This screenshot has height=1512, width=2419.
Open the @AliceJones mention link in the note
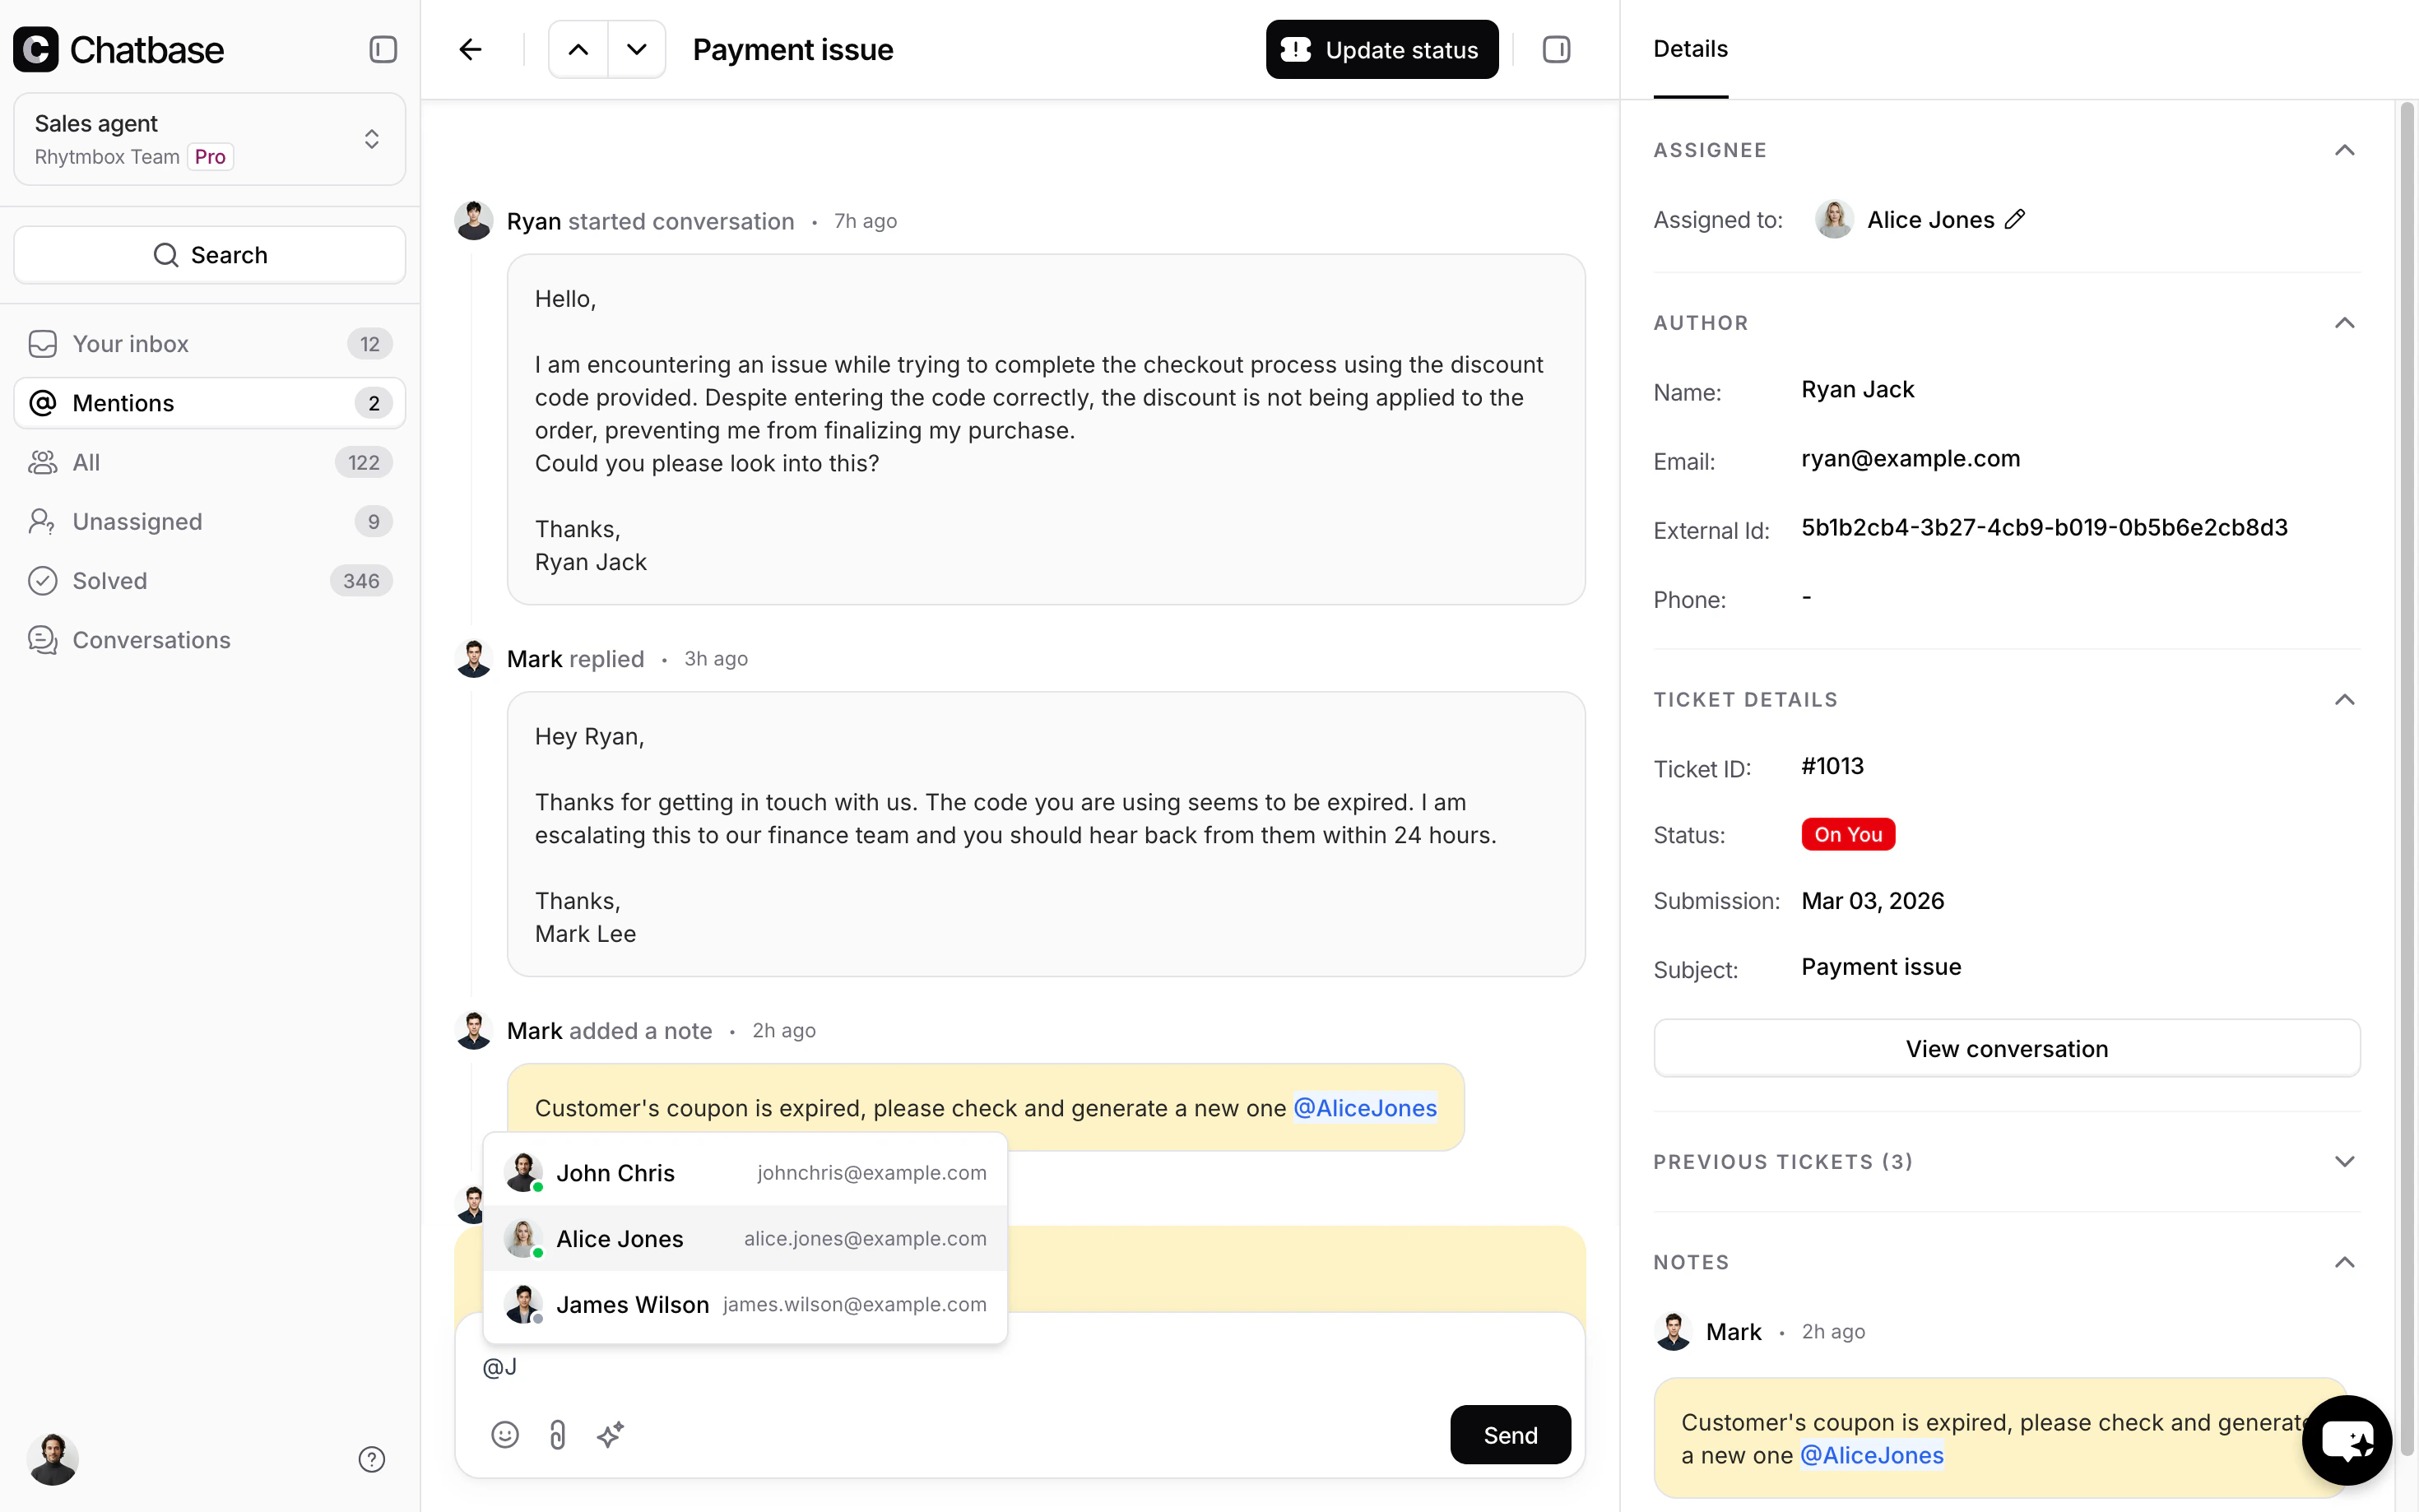1366,1108
